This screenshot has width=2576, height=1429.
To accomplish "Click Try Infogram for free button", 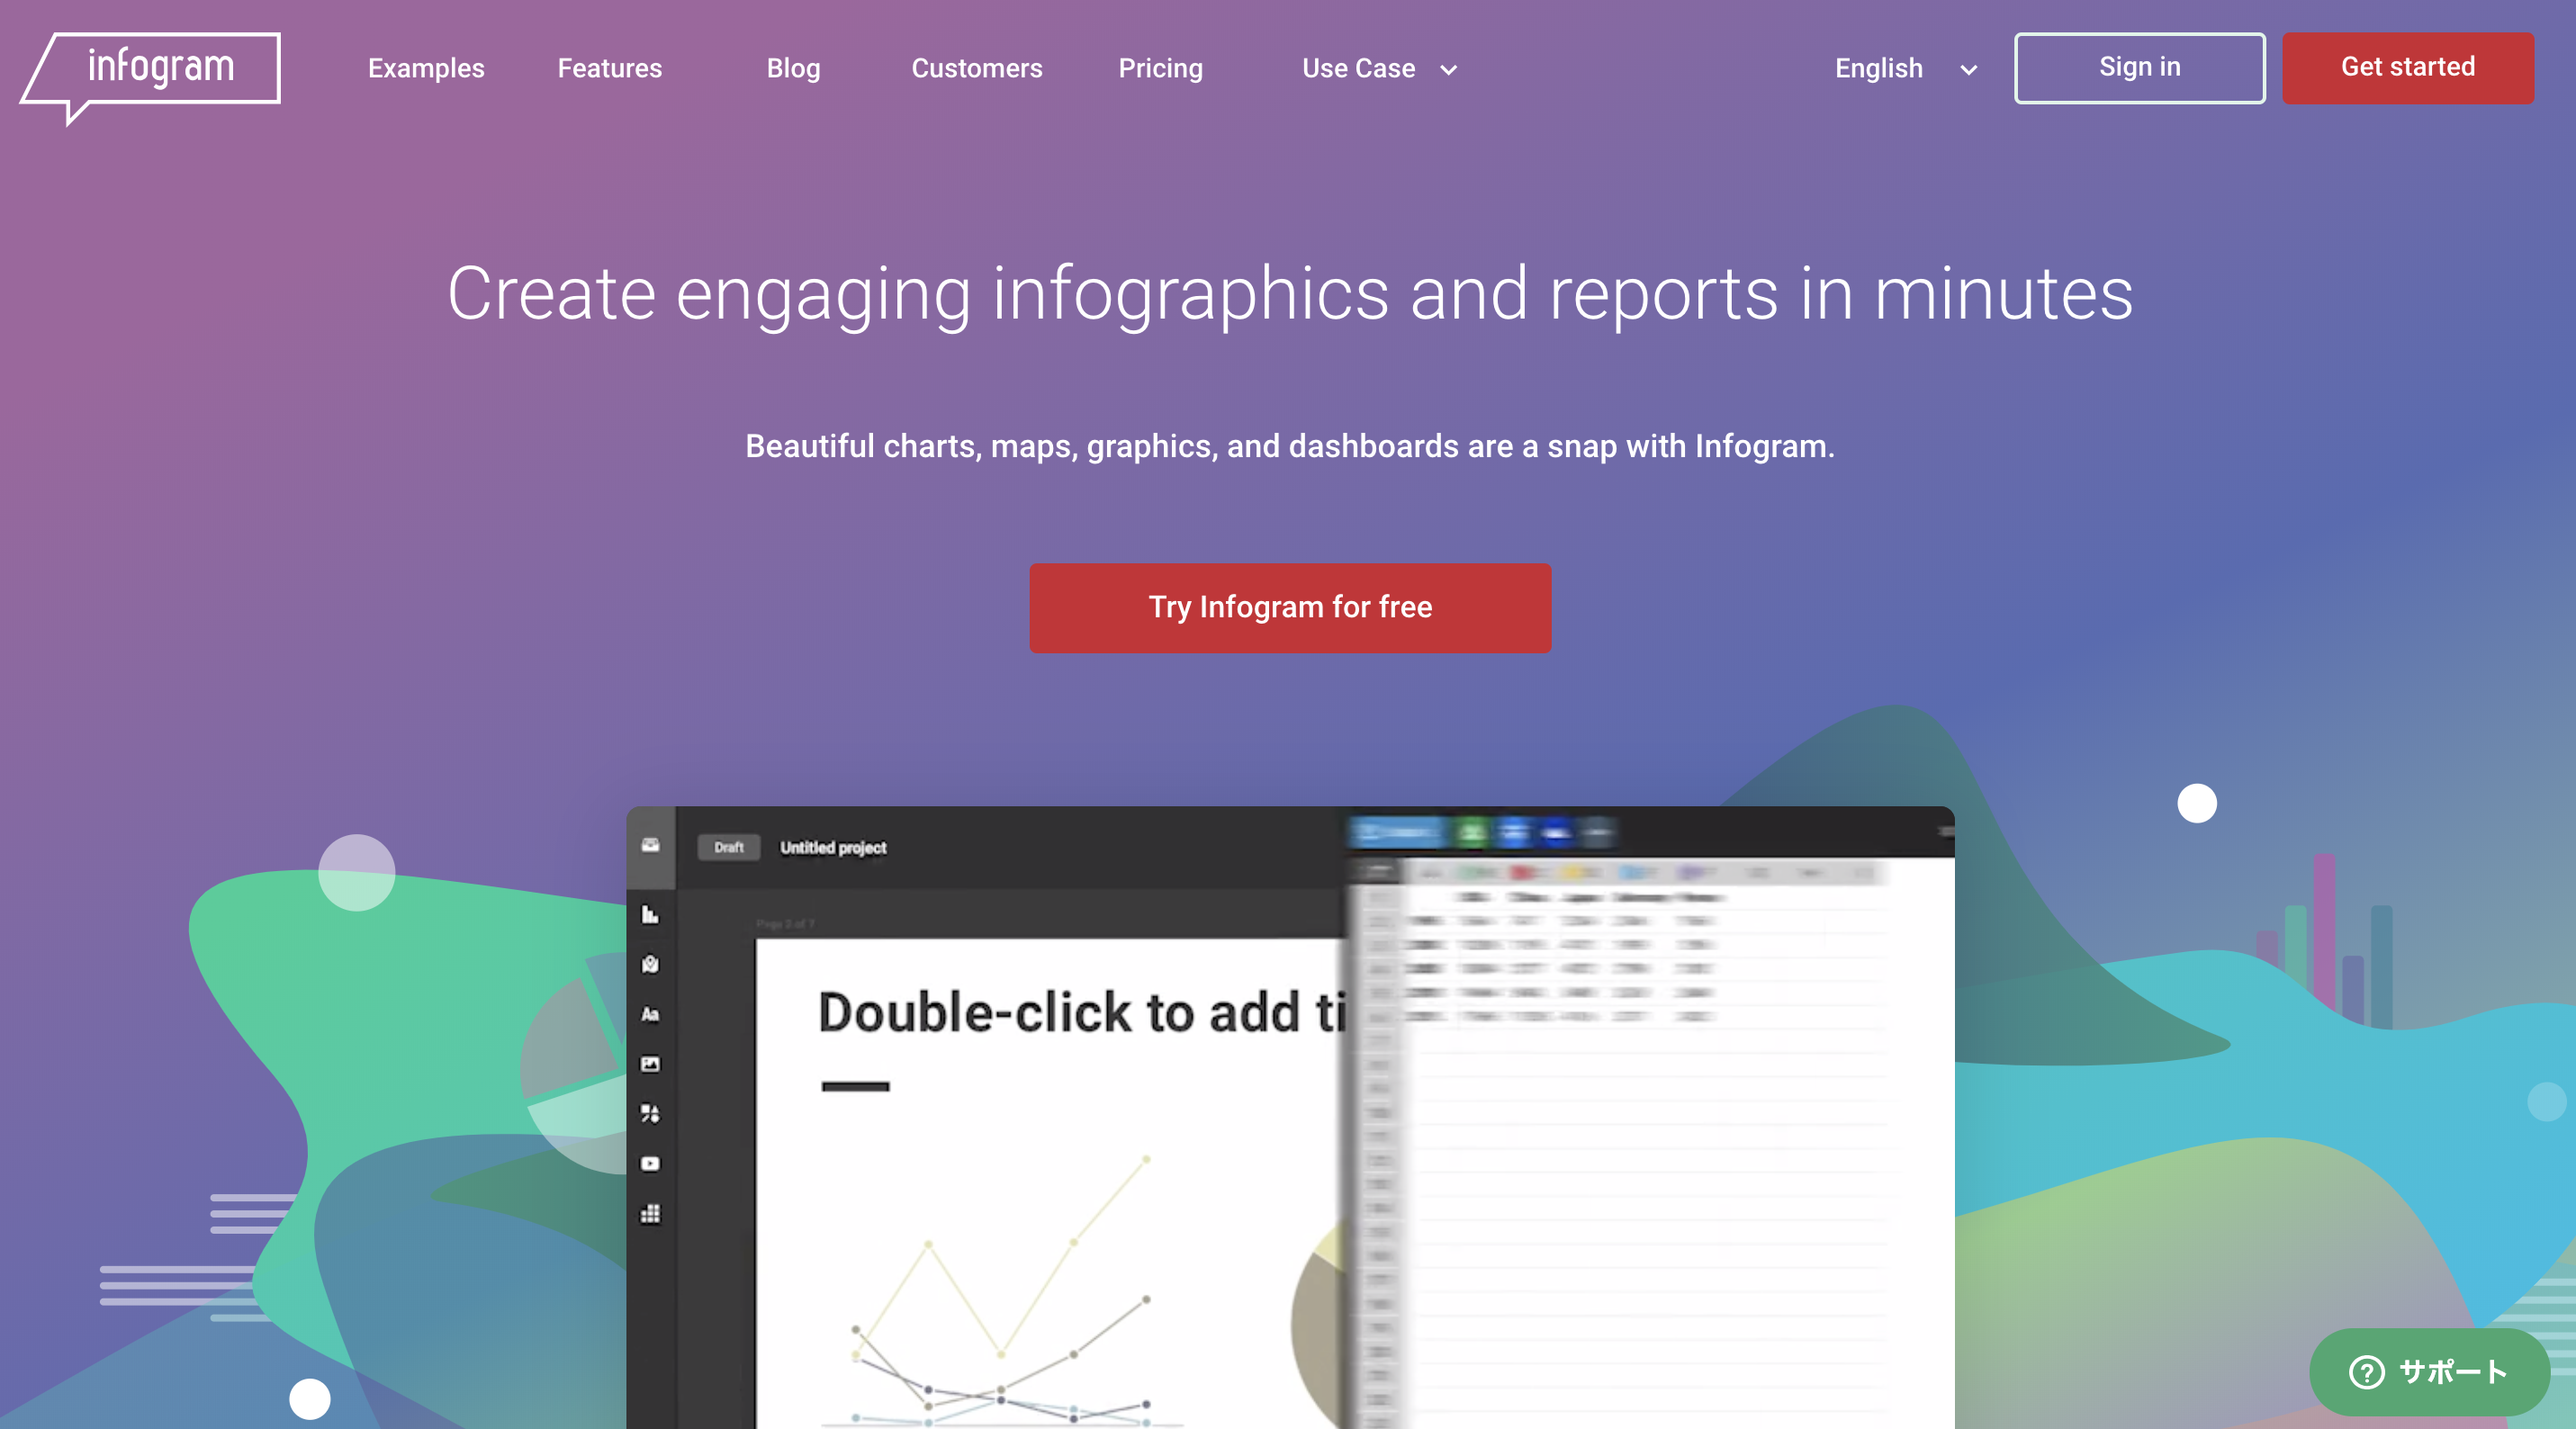I will pyautogui.click(x=1290, y=607).
